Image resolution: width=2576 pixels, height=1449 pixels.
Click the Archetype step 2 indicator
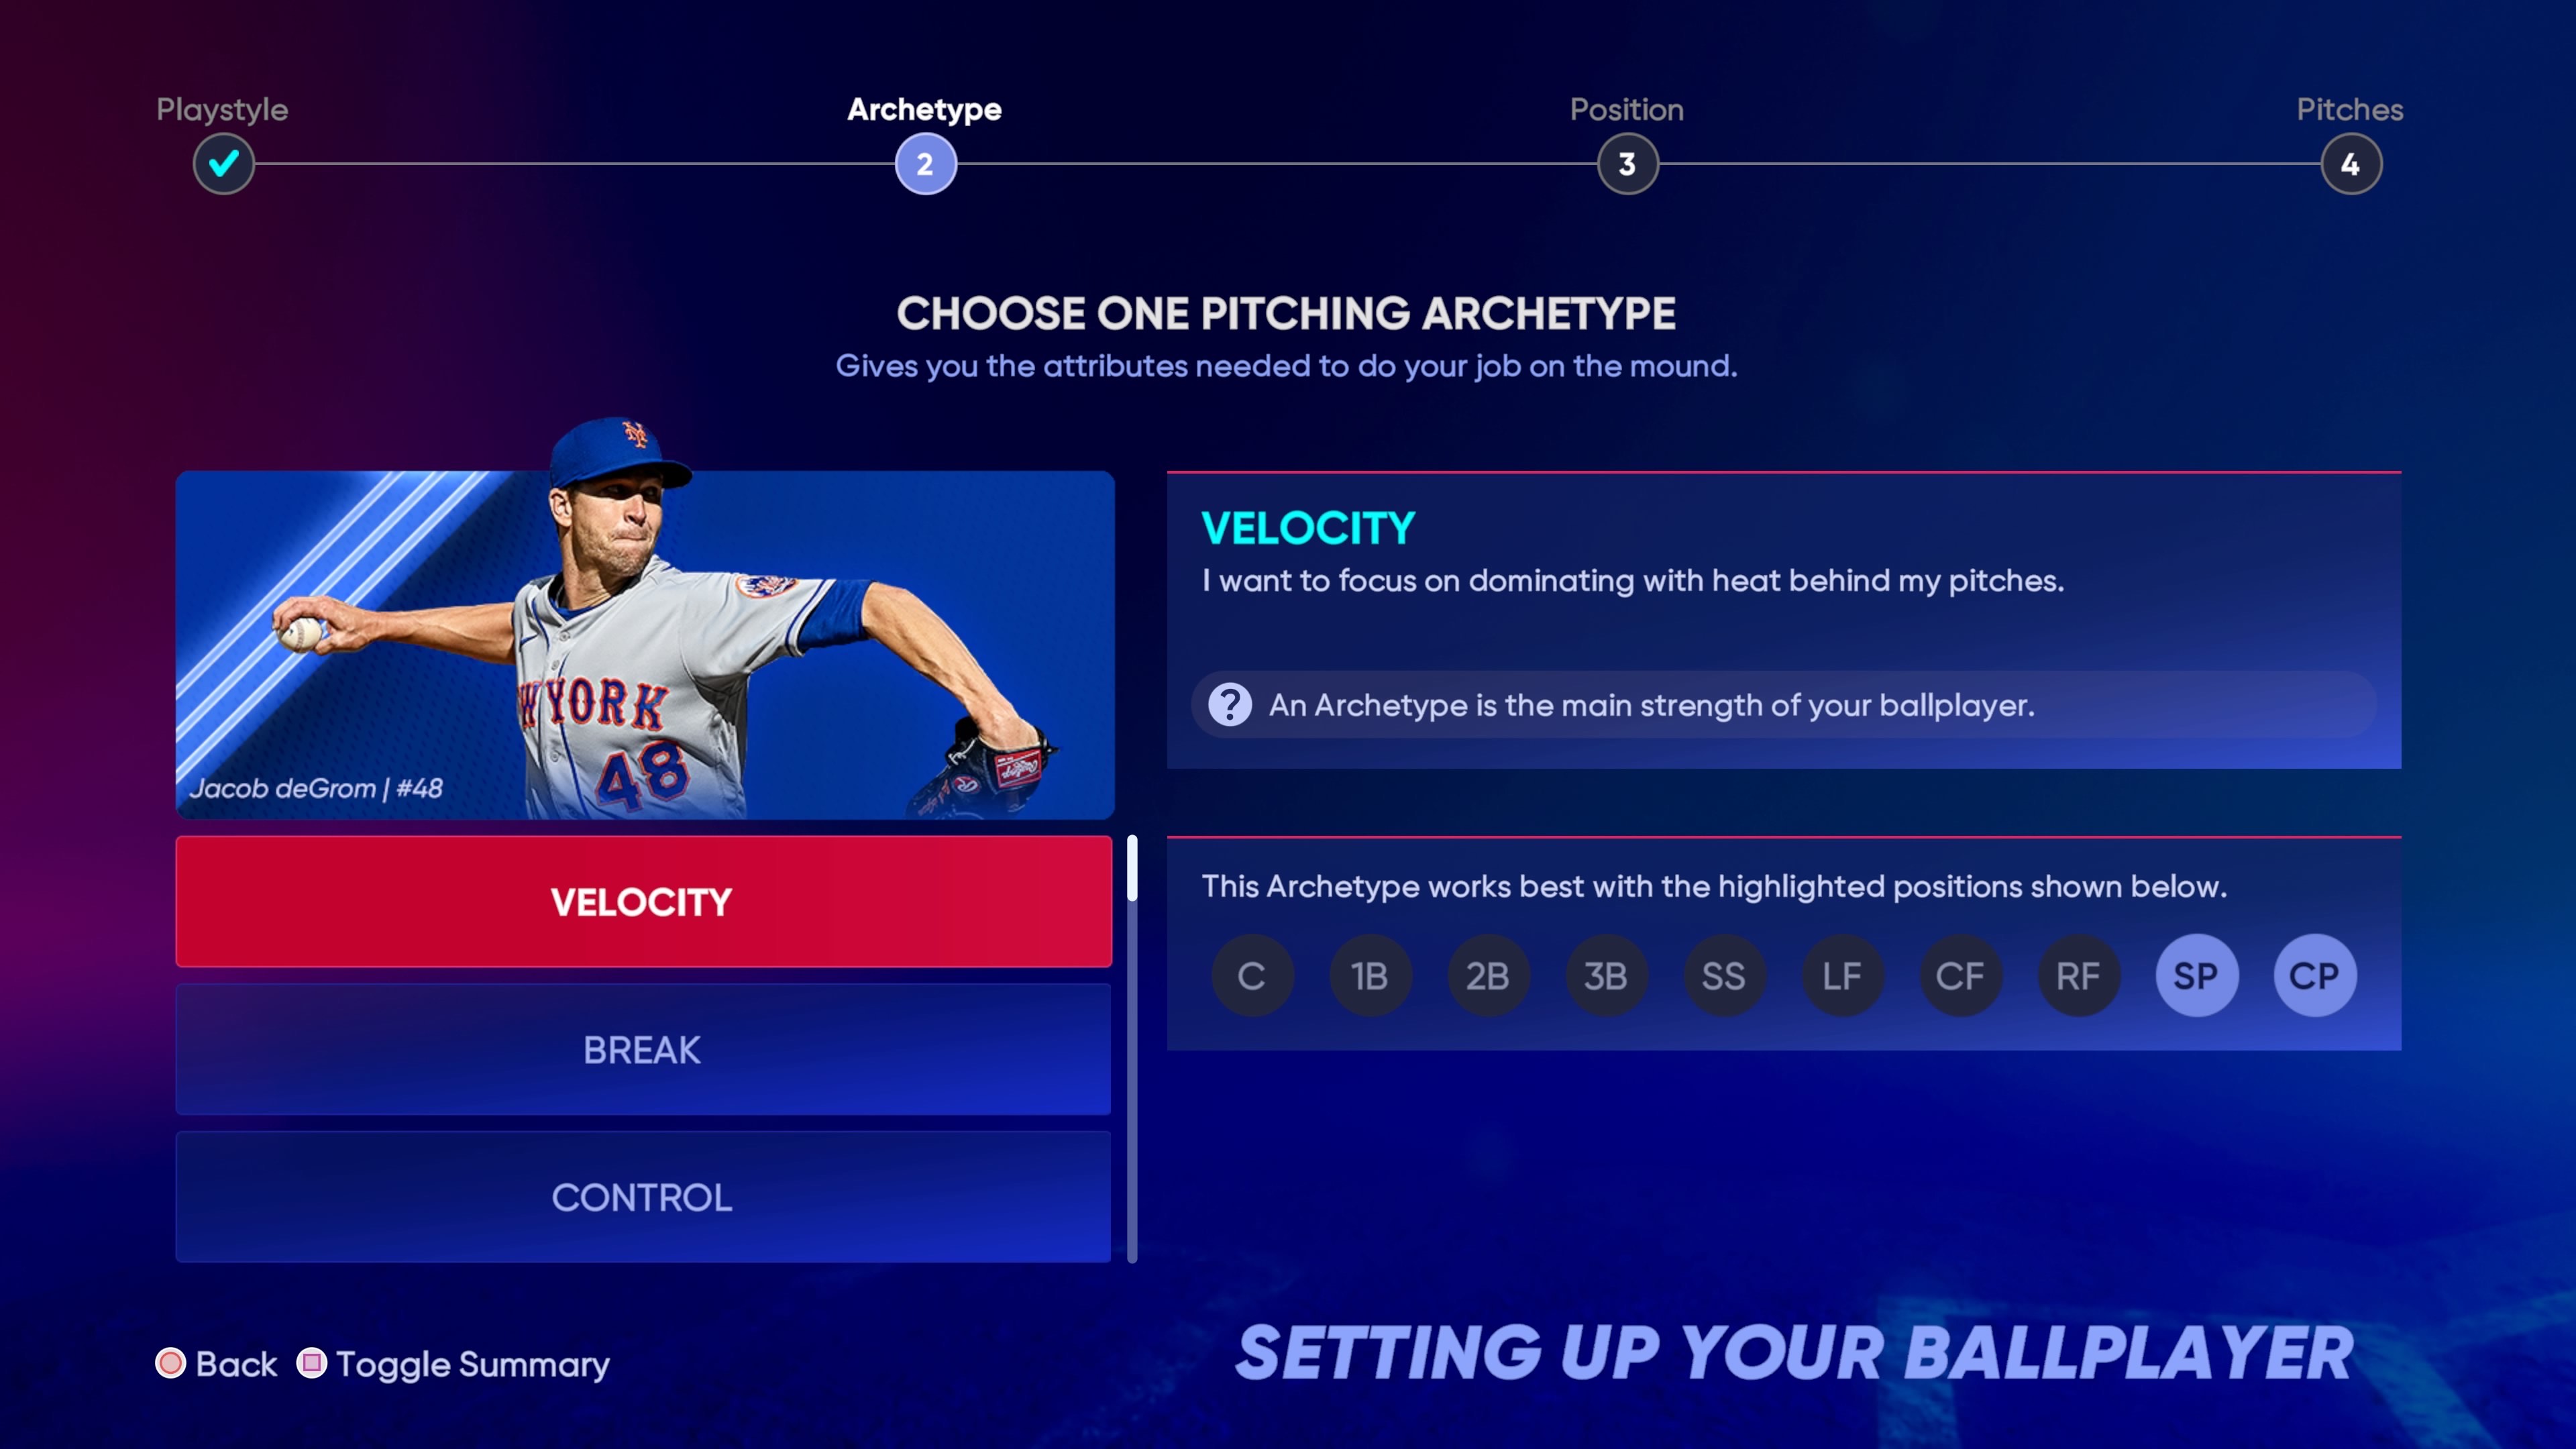coord(924,163)
